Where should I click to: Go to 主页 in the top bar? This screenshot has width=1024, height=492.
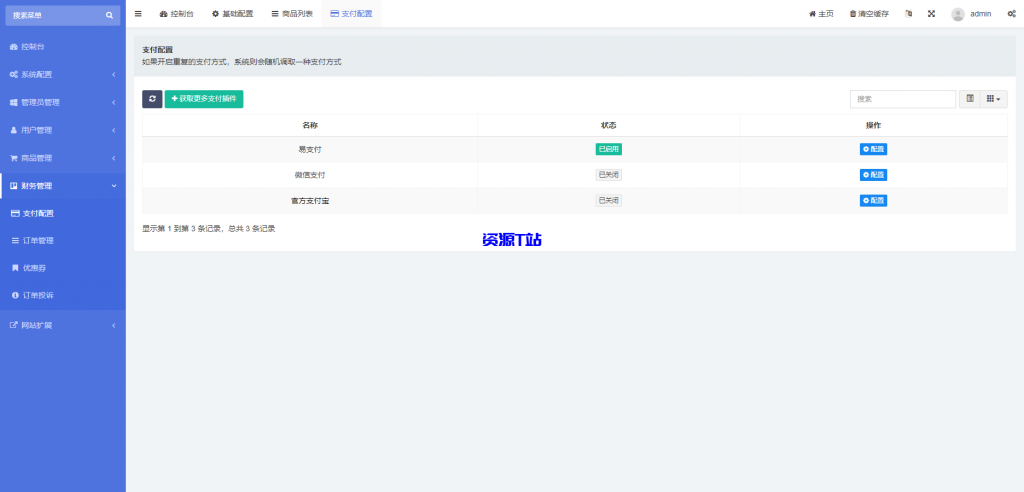[x=821, y=14]
